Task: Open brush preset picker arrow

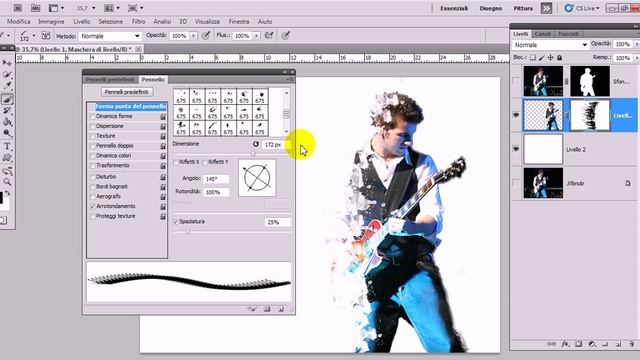Action: tap(34, 36)
